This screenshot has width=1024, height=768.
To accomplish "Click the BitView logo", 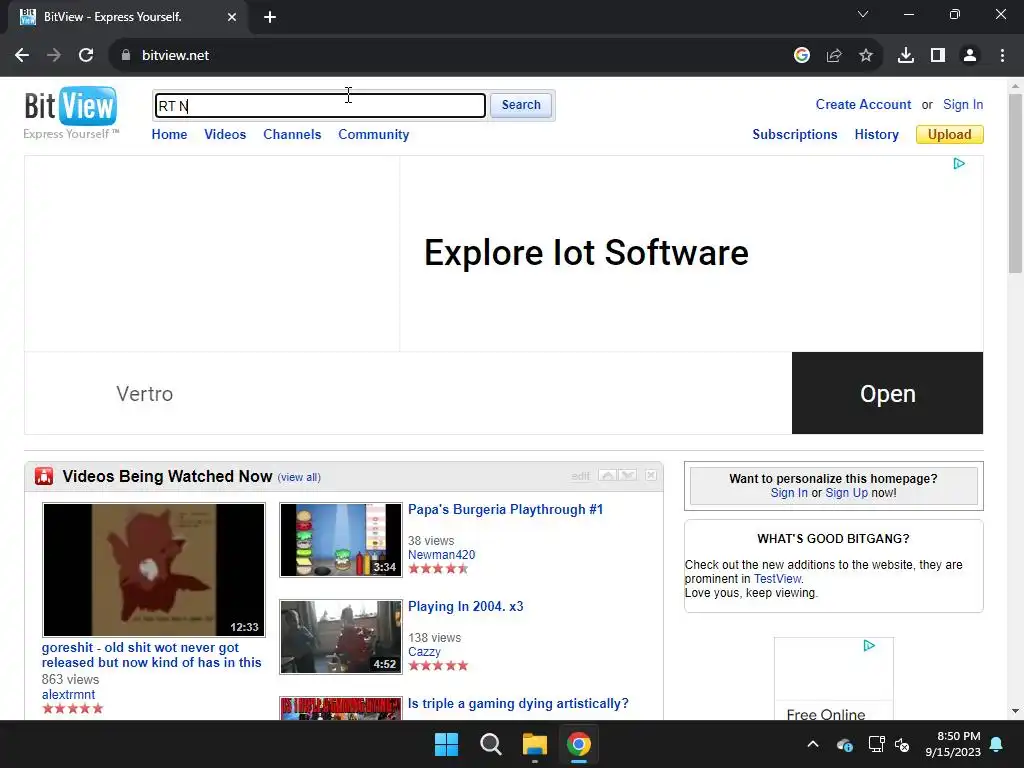I will 71,112.
